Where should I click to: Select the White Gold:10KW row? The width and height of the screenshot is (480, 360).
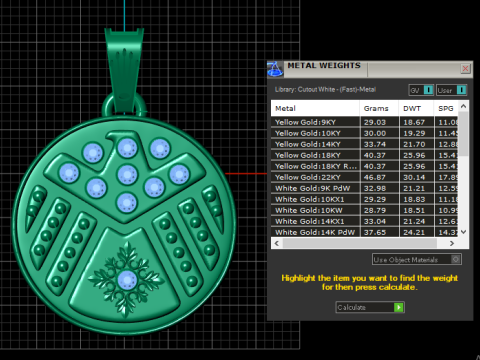pos(365,210)
